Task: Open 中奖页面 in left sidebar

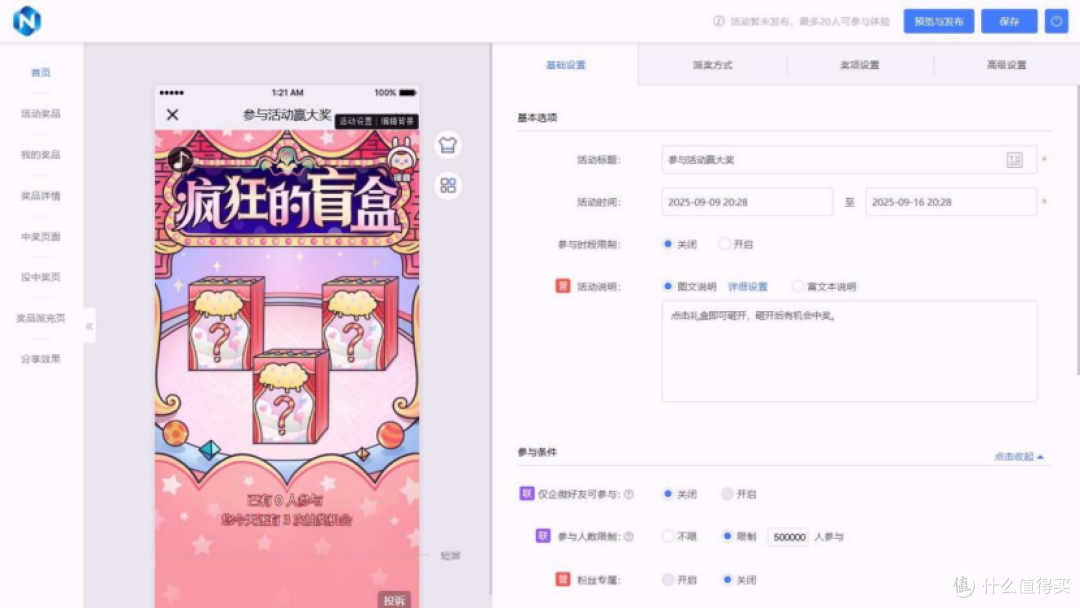Action: point(41,236)
